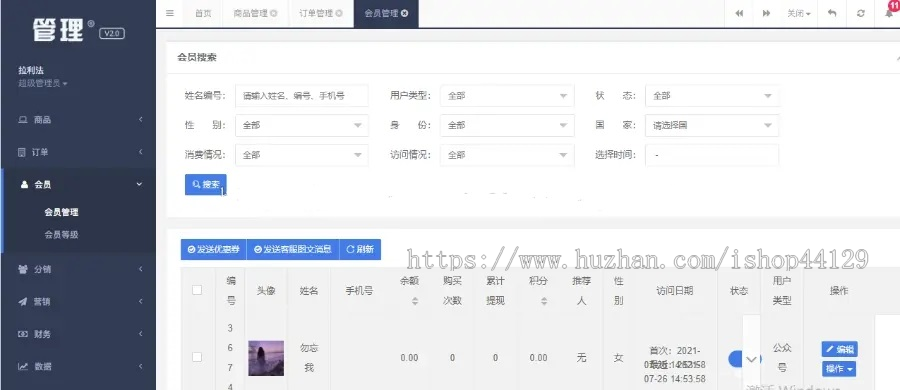
Task: Click the 管理 V2.0 logo
Action: pos(78,30)
